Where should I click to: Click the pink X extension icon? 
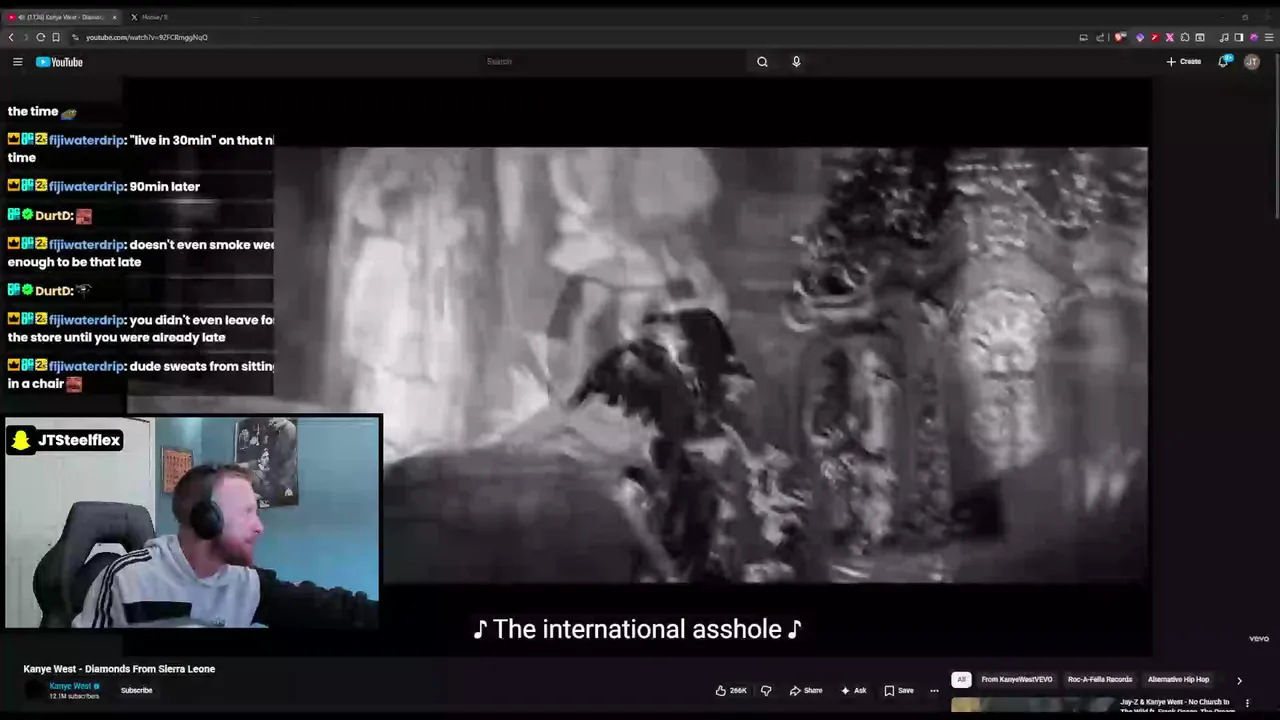coord(1170,37)
